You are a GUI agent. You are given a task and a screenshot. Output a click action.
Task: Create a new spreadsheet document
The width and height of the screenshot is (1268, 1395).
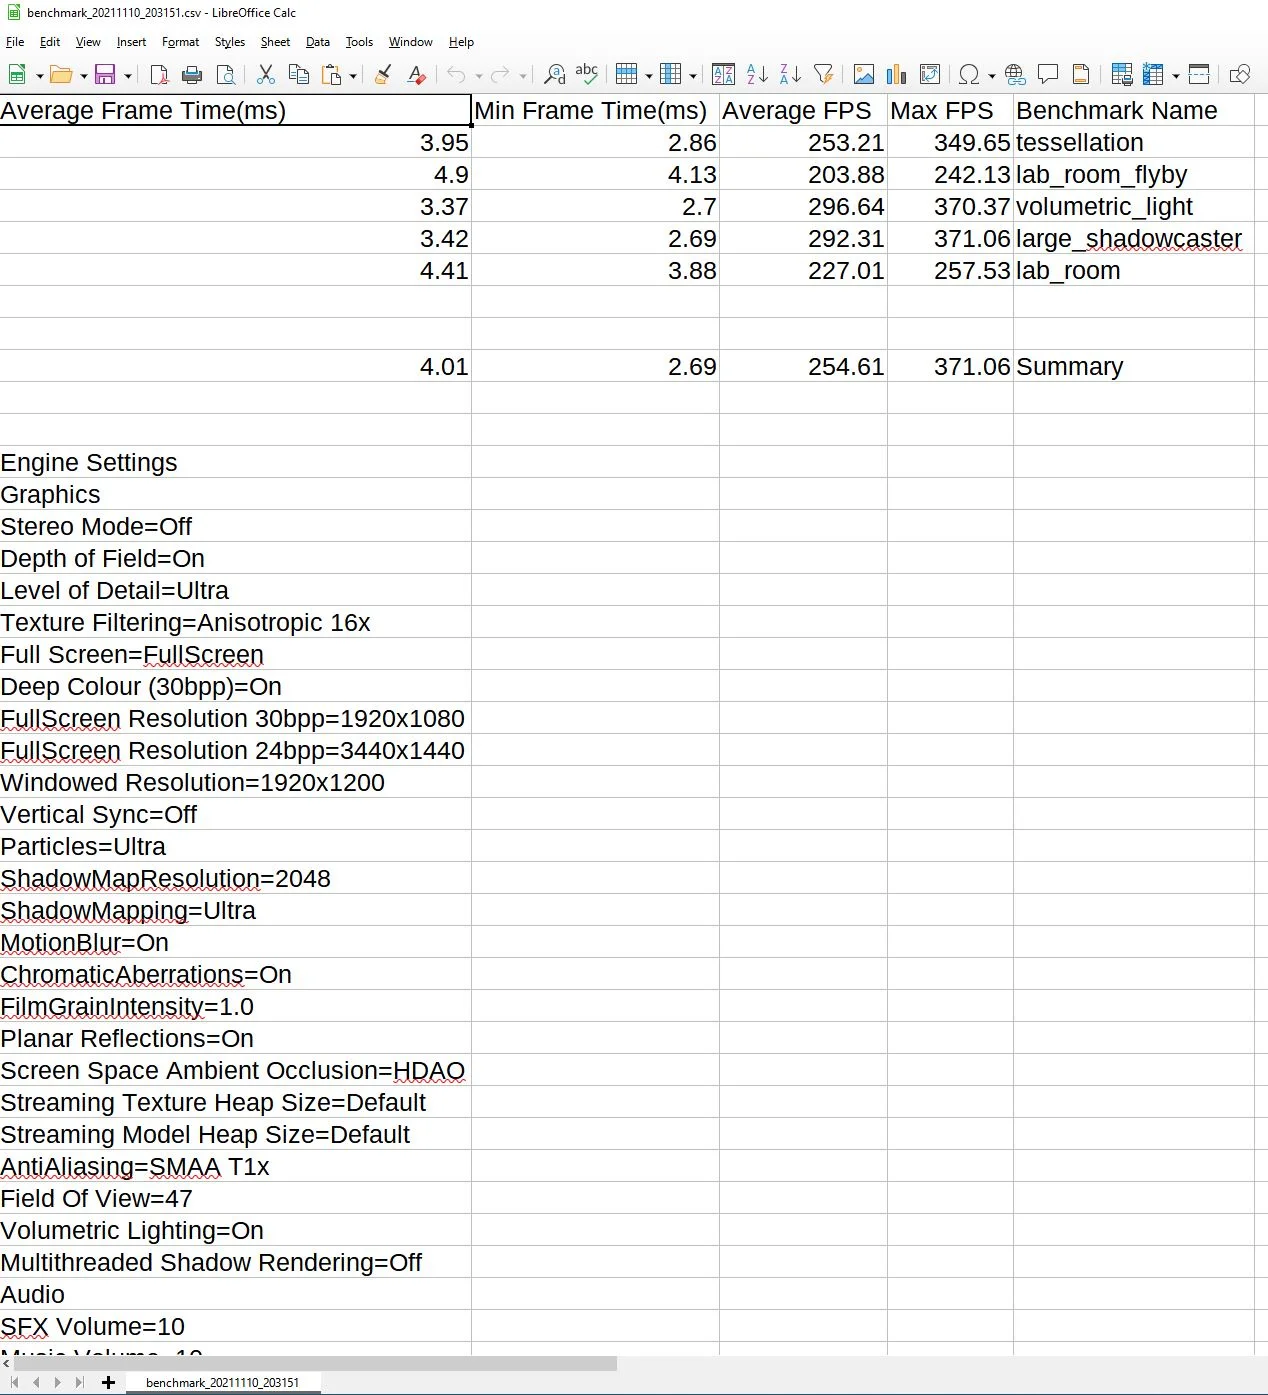pos(17,75)
